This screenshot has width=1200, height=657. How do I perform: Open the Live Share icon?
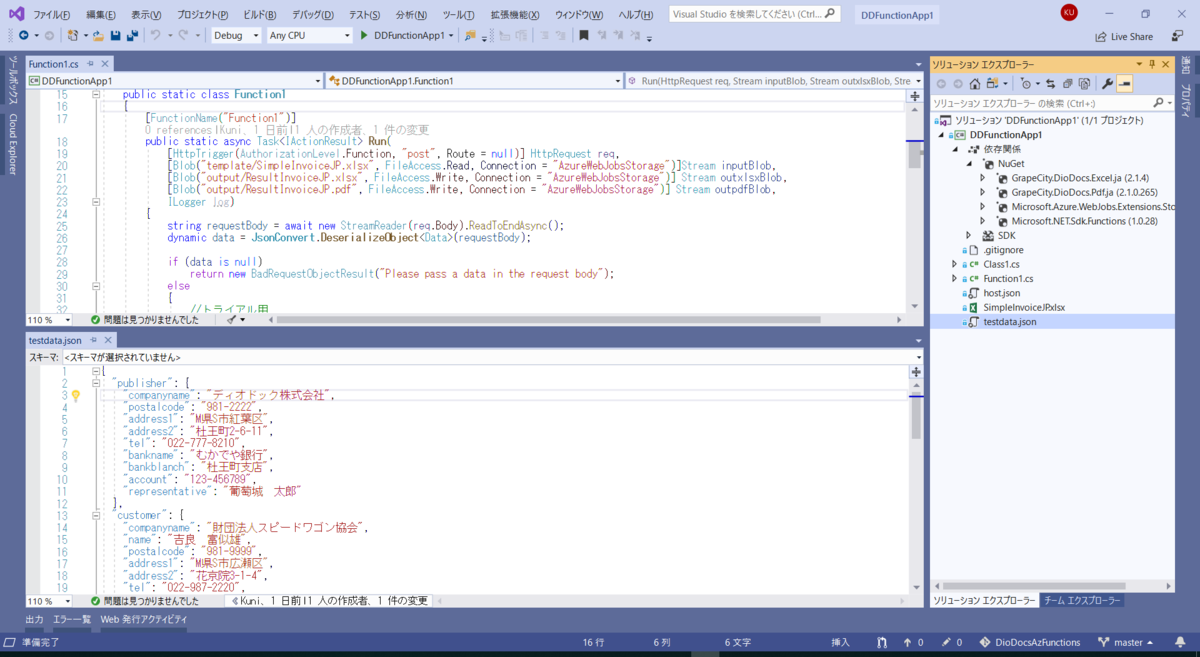(1101, 36)
